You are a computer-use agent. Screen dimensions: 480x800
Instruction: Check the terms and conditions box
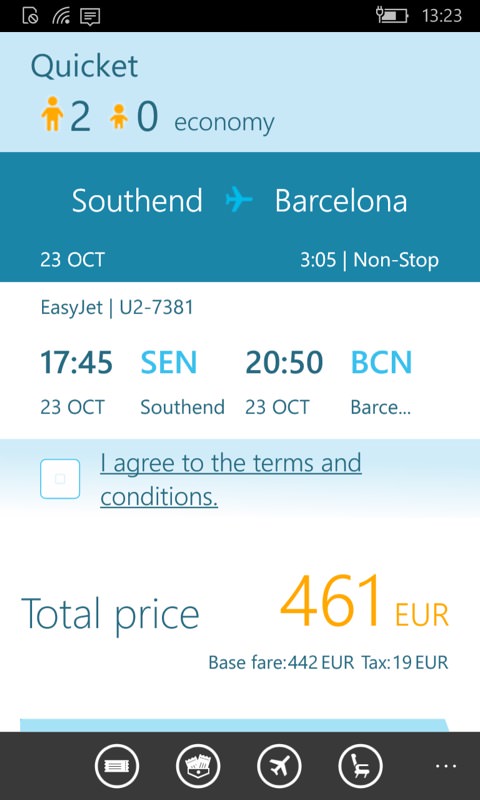(x=60, y=479)
